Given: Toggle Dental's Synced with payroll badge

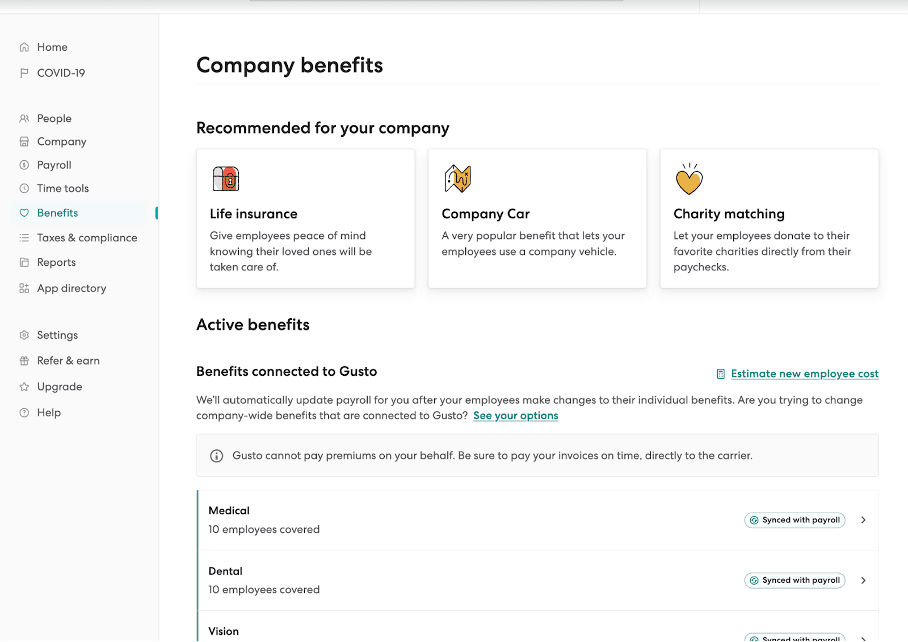Looking at the screenshot, I should (794, 580).
